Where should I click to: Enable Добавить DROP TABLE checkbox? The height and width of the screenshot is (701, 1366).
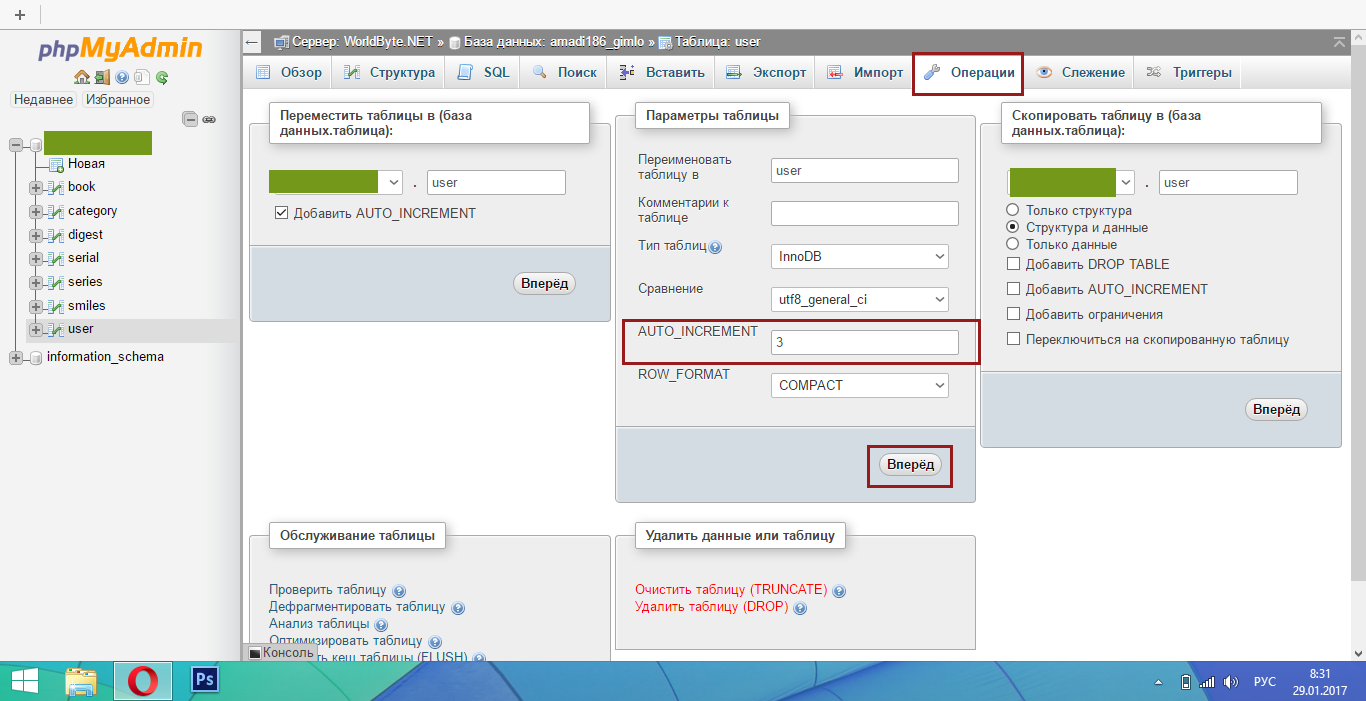tap(1013, 264)
